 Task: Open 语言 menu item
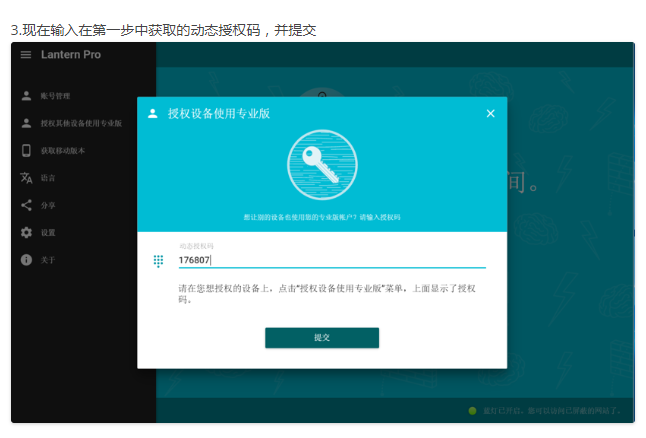click(x=48, y=178)
